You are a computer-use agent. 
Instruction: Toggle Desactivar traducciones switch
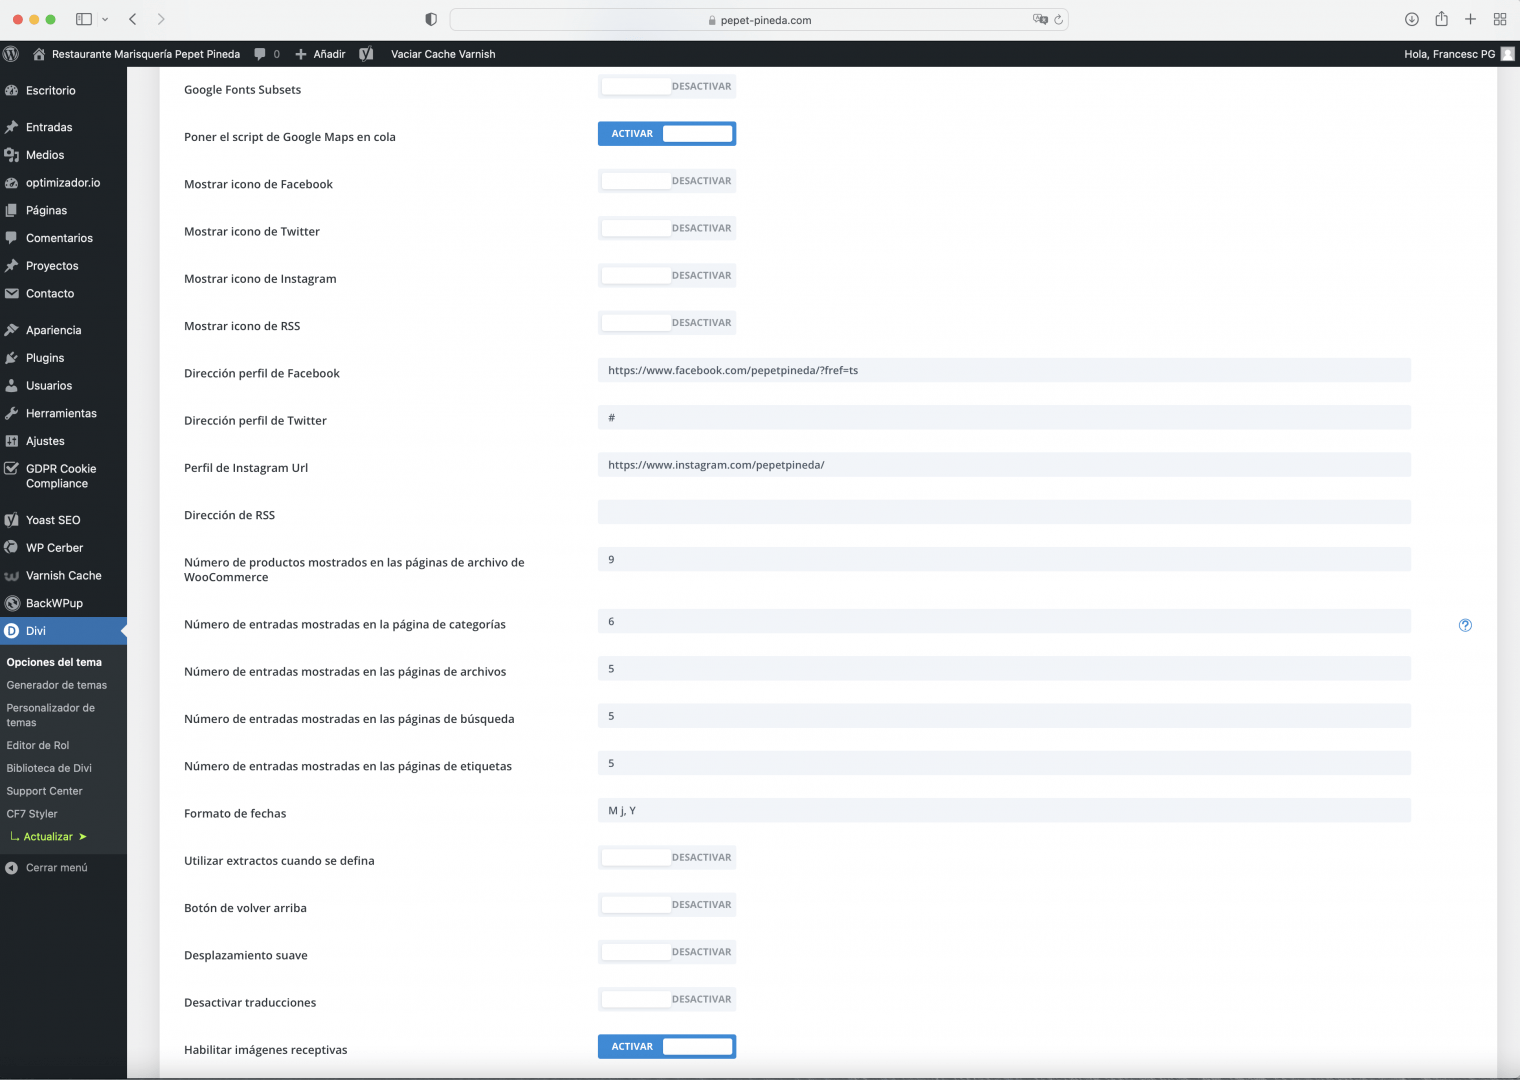coord(667,1000)
